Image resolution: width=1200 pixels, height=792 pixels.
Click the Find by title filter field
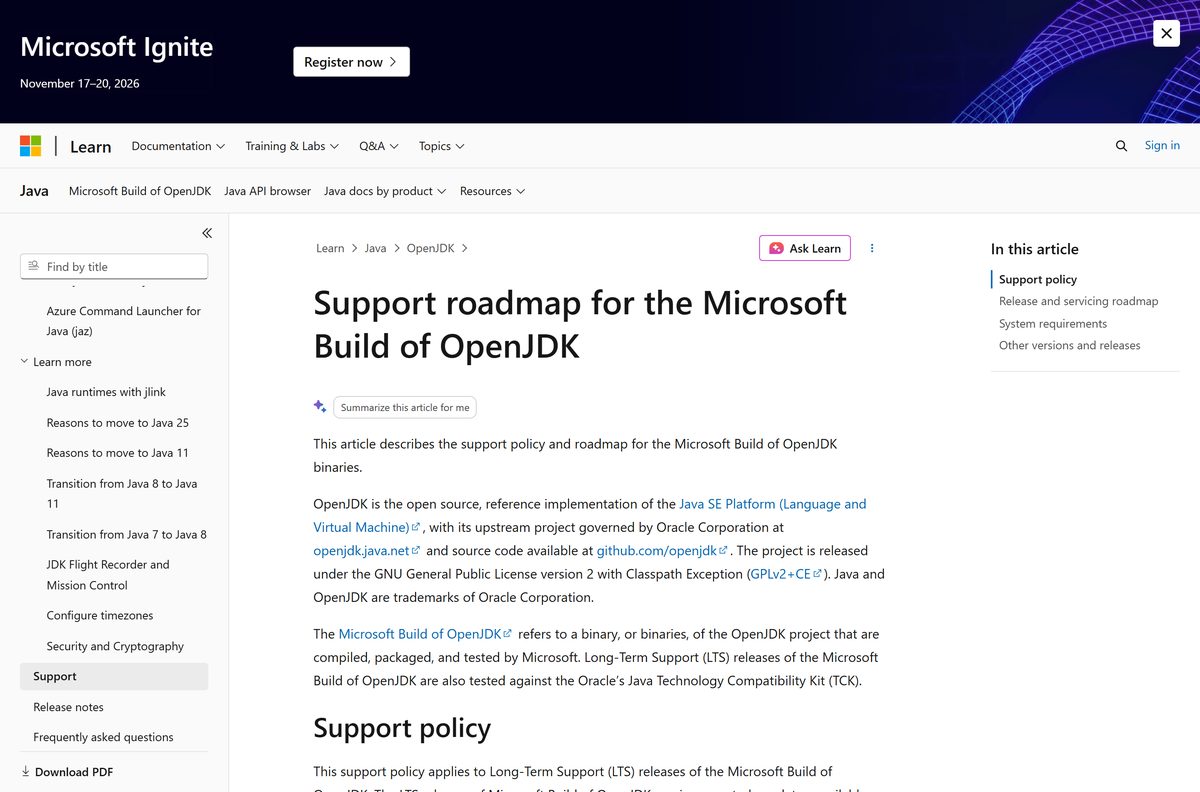114,266
